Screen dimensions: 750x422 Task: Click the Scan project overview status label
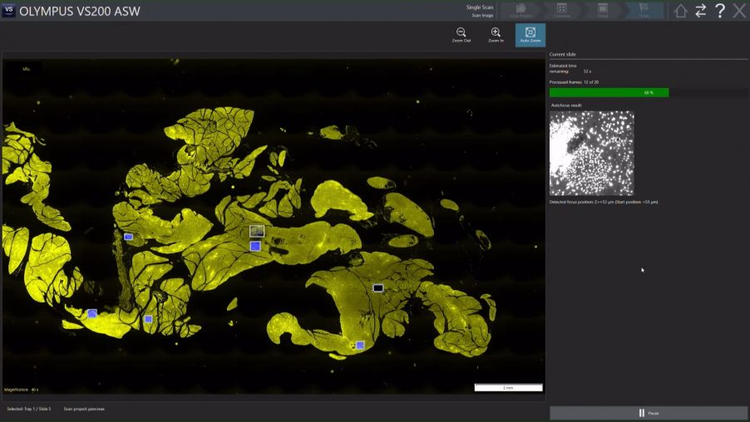(84, 409)
